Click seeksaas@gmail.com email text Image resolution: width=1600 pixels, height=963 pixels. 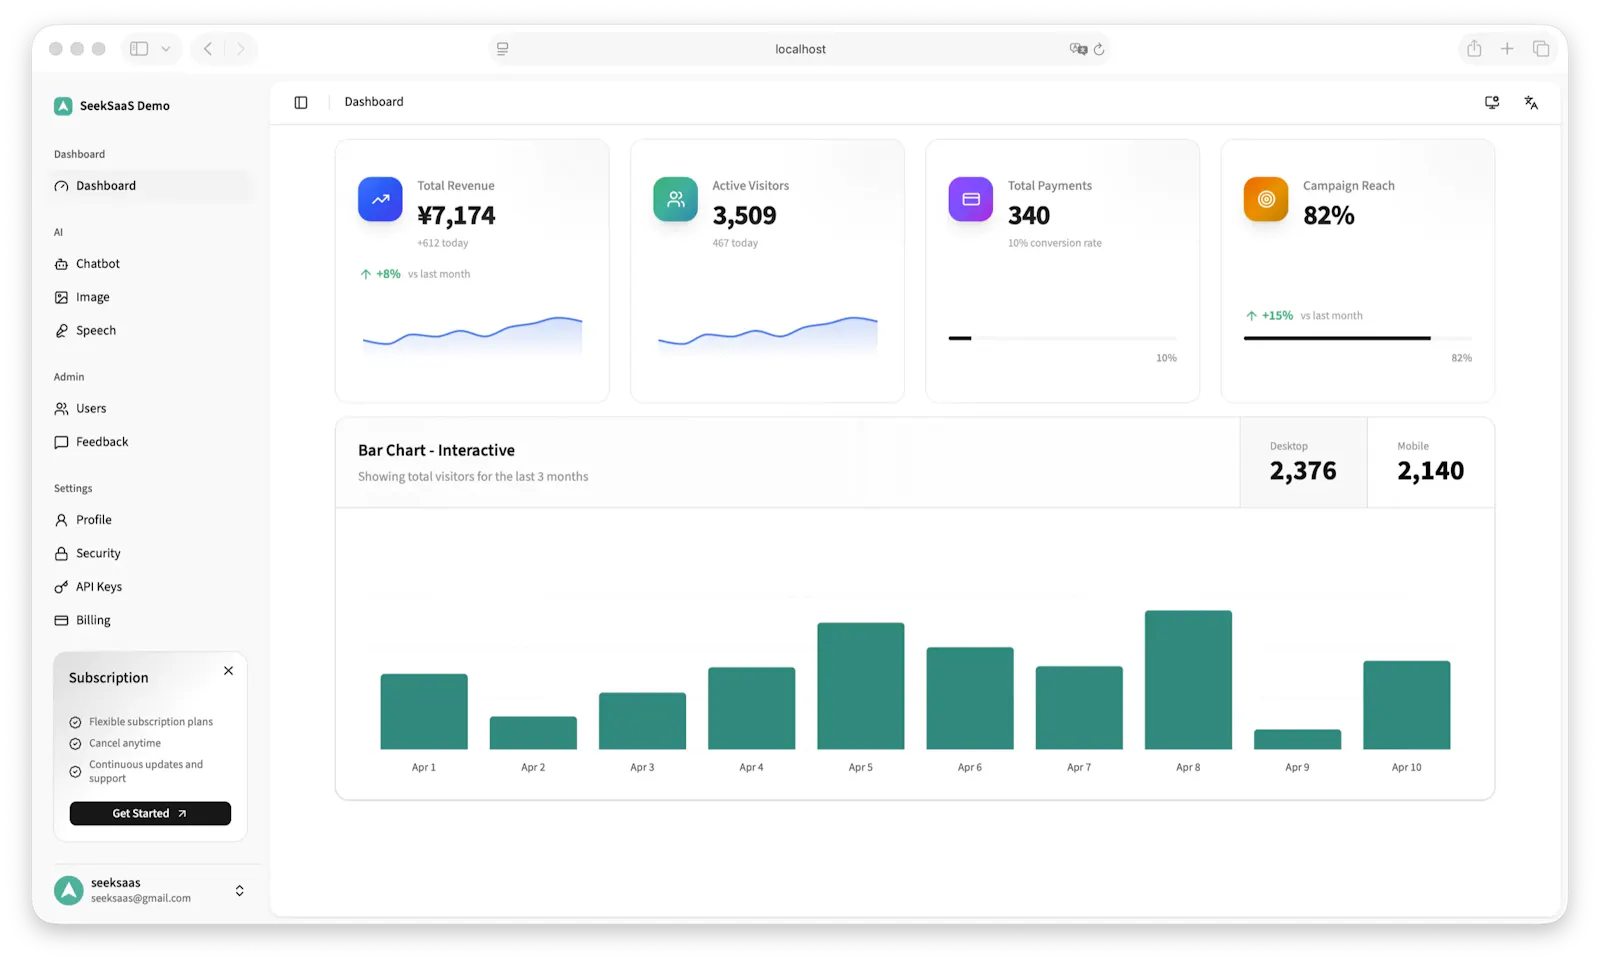tap(141, 899)
